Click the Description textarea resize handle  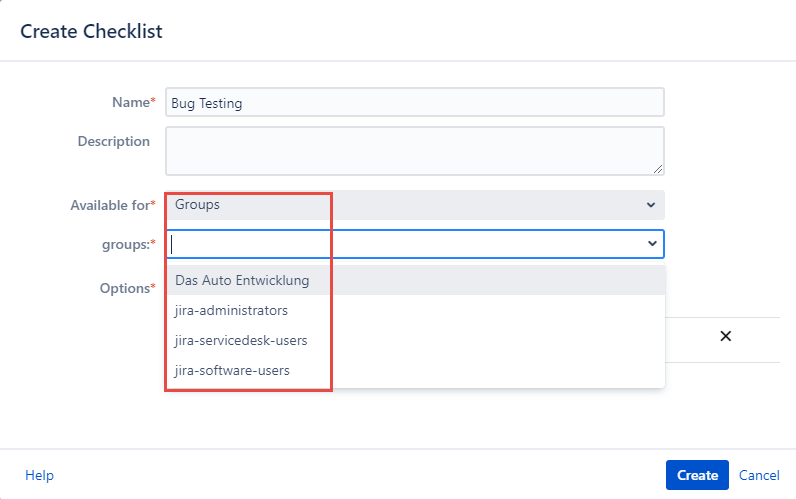[x=659, y=170]
